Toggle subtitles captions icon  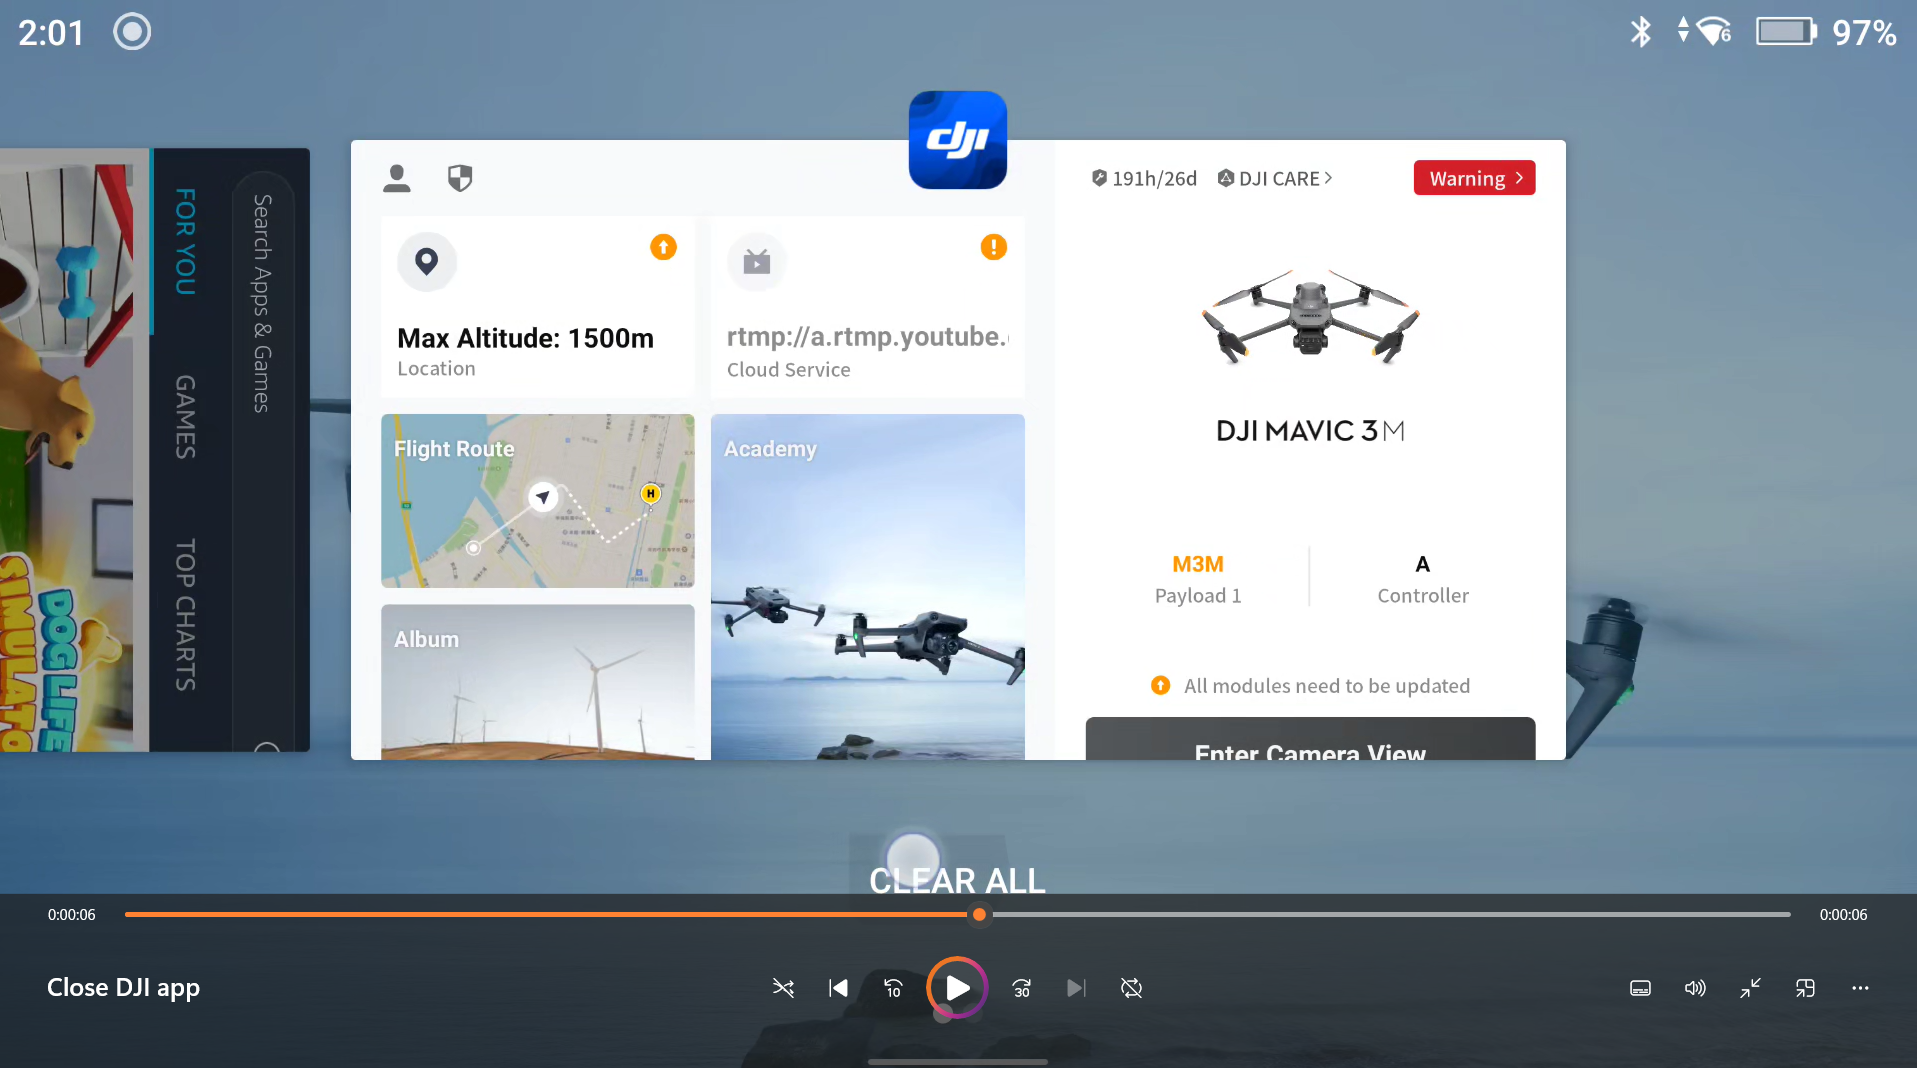click(1640, 988)
